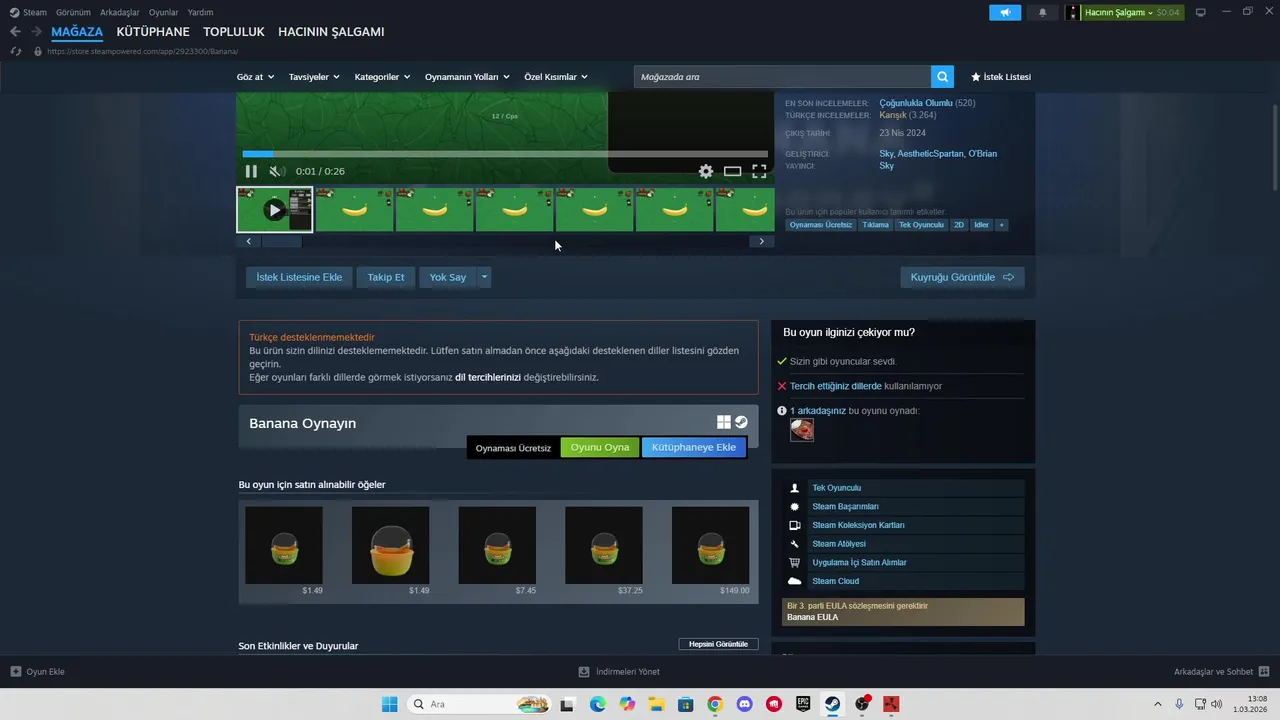Switch to Big Picture mode icon
This screenshot has width=1280, height=720.
pos(1201,12)
